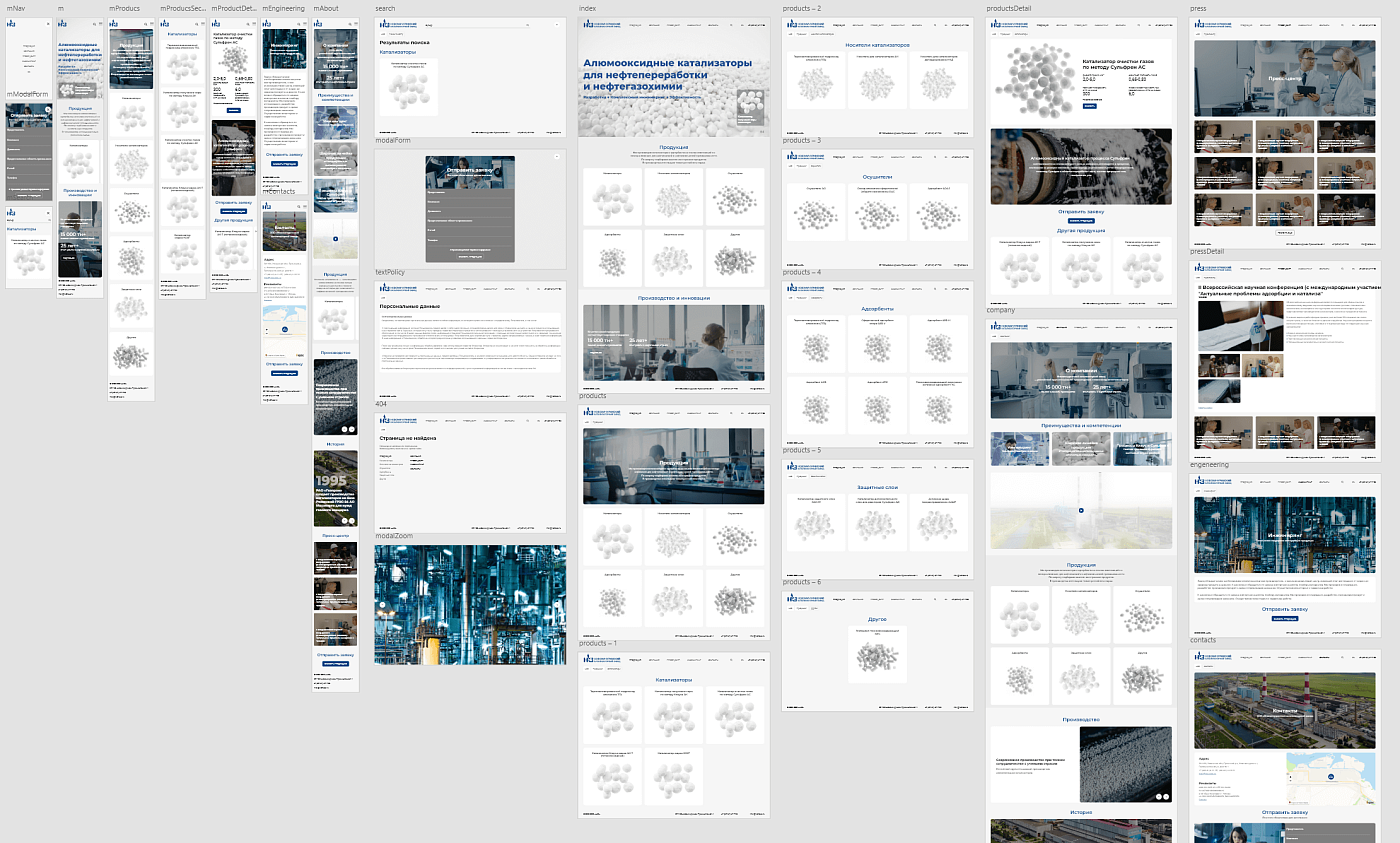The width and height of the screenshot is (1400, 843).
Task: Select the engeneering frame label
Action: [x=1210, y=465]
